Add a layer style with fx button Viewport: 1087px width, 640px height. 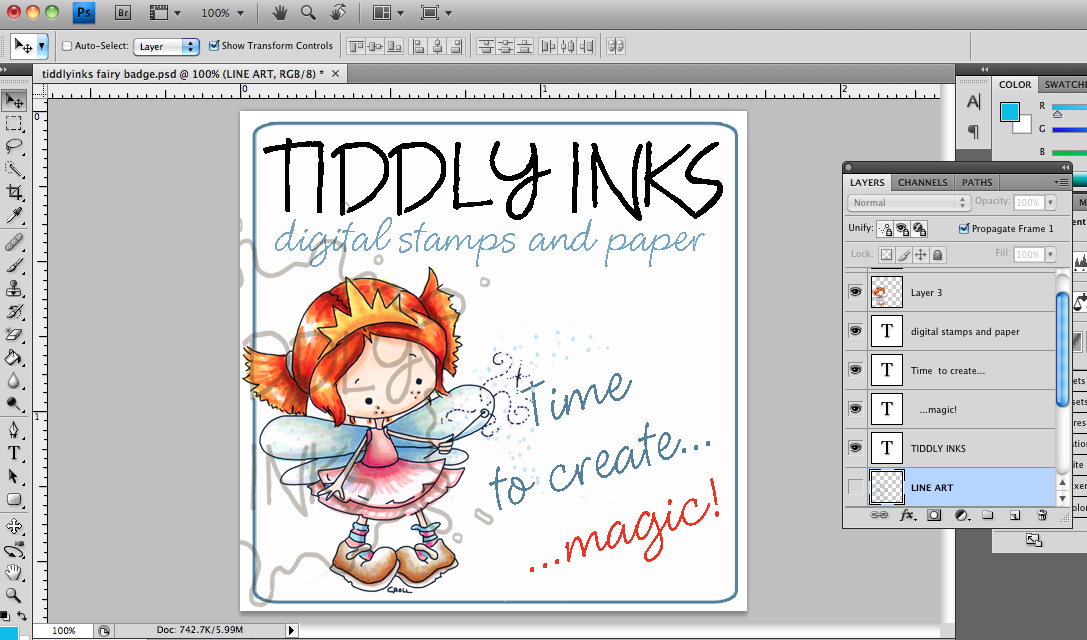907,515
